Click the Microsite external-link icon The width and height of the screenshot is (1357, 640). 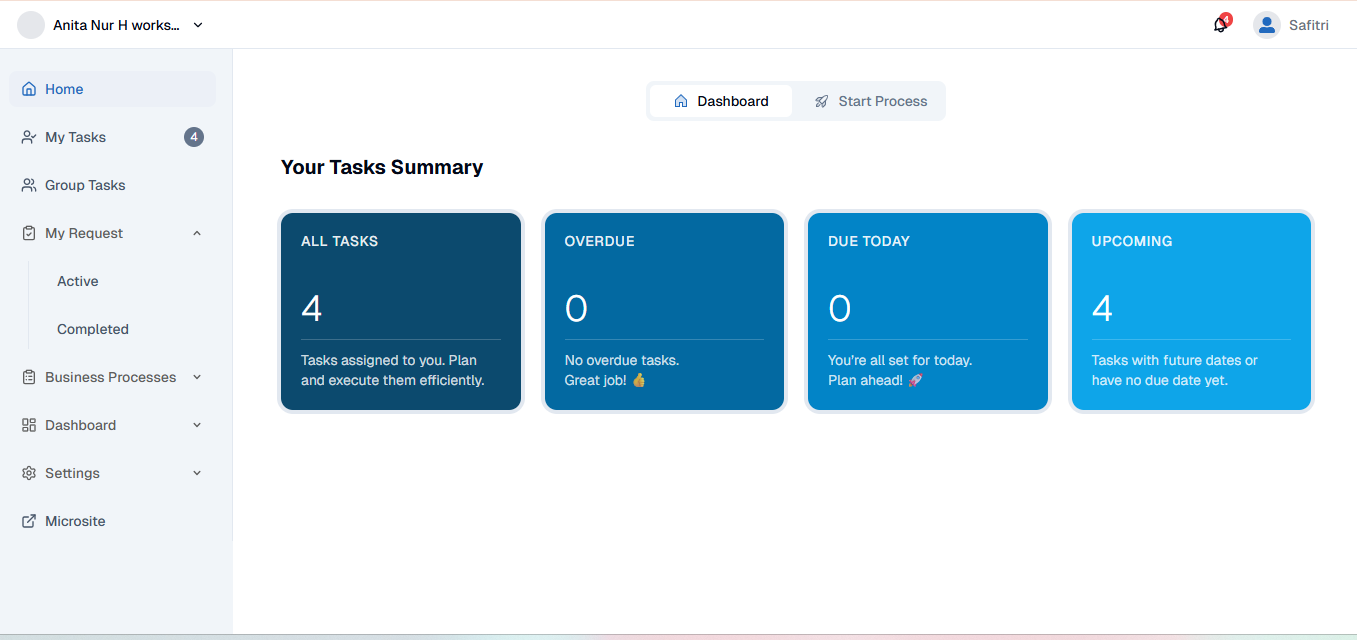(27, 520)
